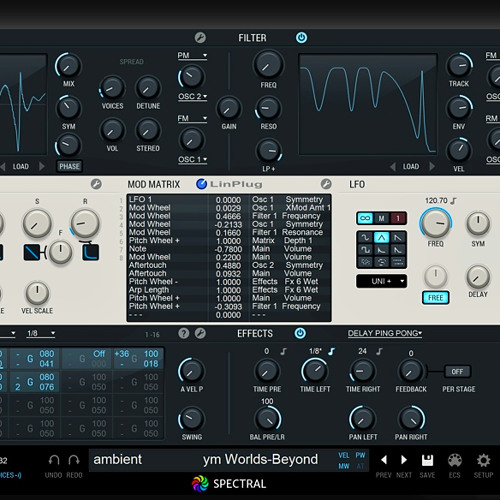Viewport: 500px width, 500px height.
Task: Toggle the LFO FREE button
Action: tap(435, 298)
